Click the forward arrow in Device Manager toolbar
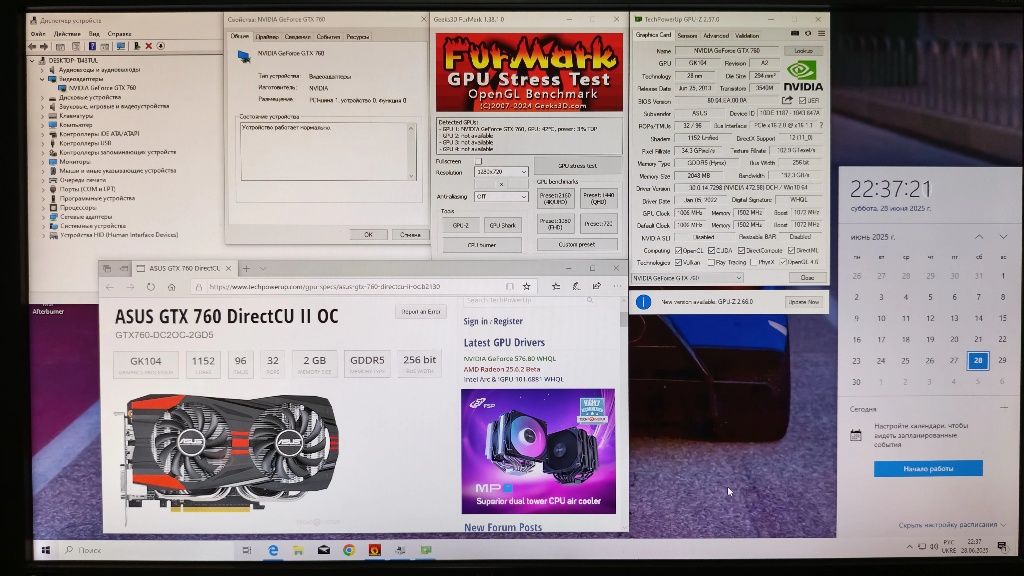The image size is (1024, 576). pyautogui.click(x=44, y=46)
